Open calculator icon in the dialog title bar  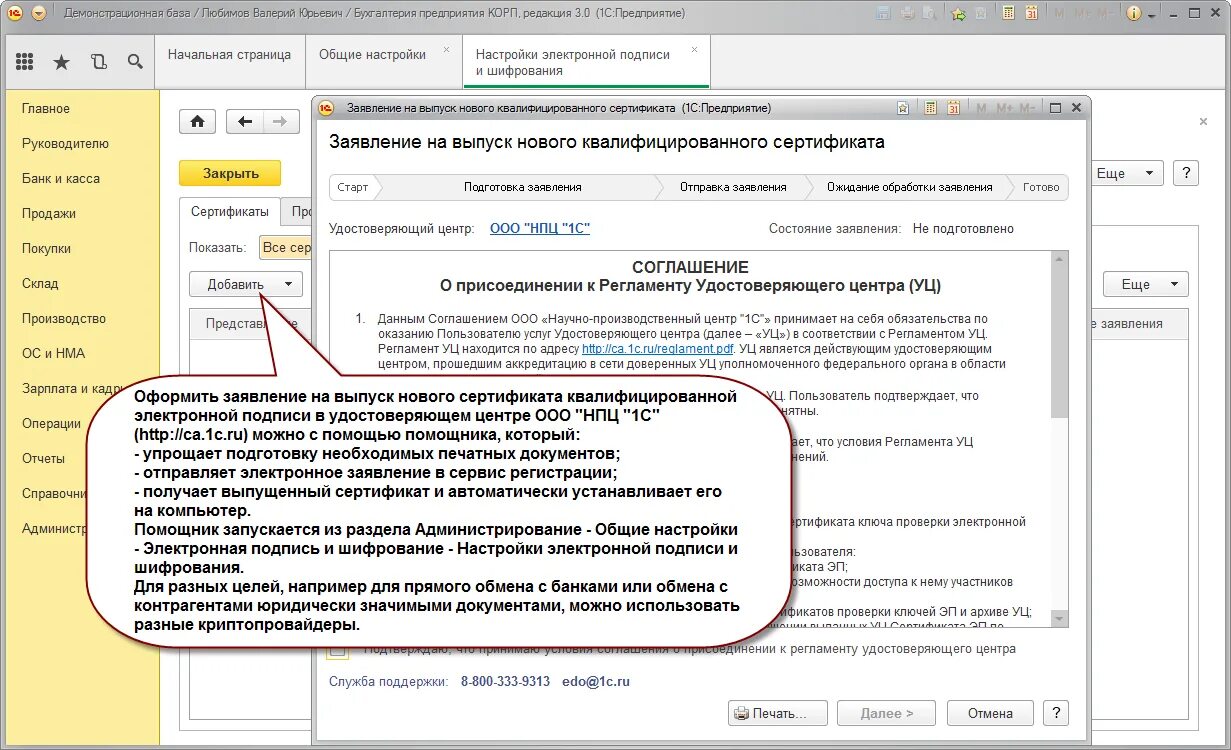[x=930, y=107]
